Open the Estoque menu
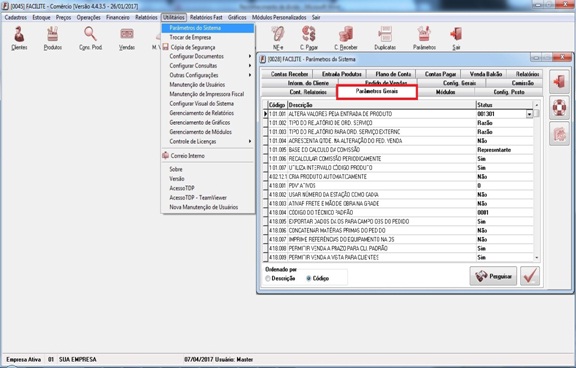This screenshot has height=368, width=576. click(x=41, y=17)
